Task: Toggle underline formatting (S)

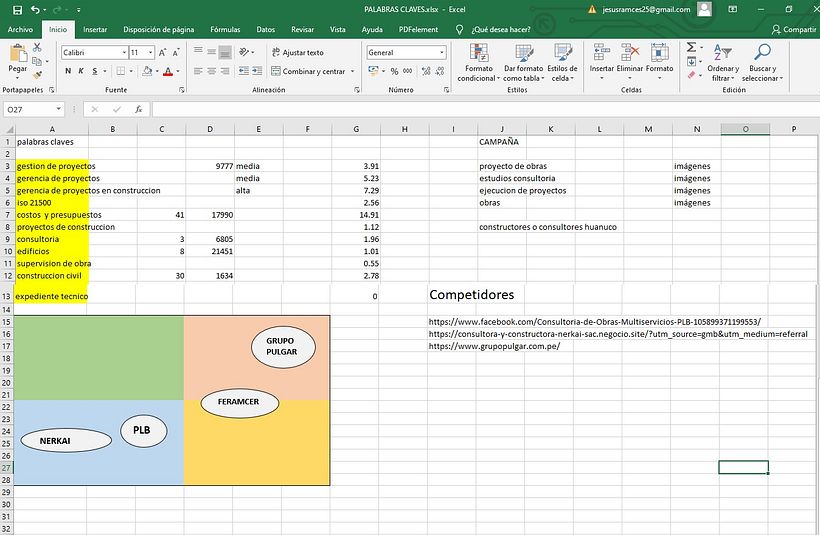Action: (95, 71)
